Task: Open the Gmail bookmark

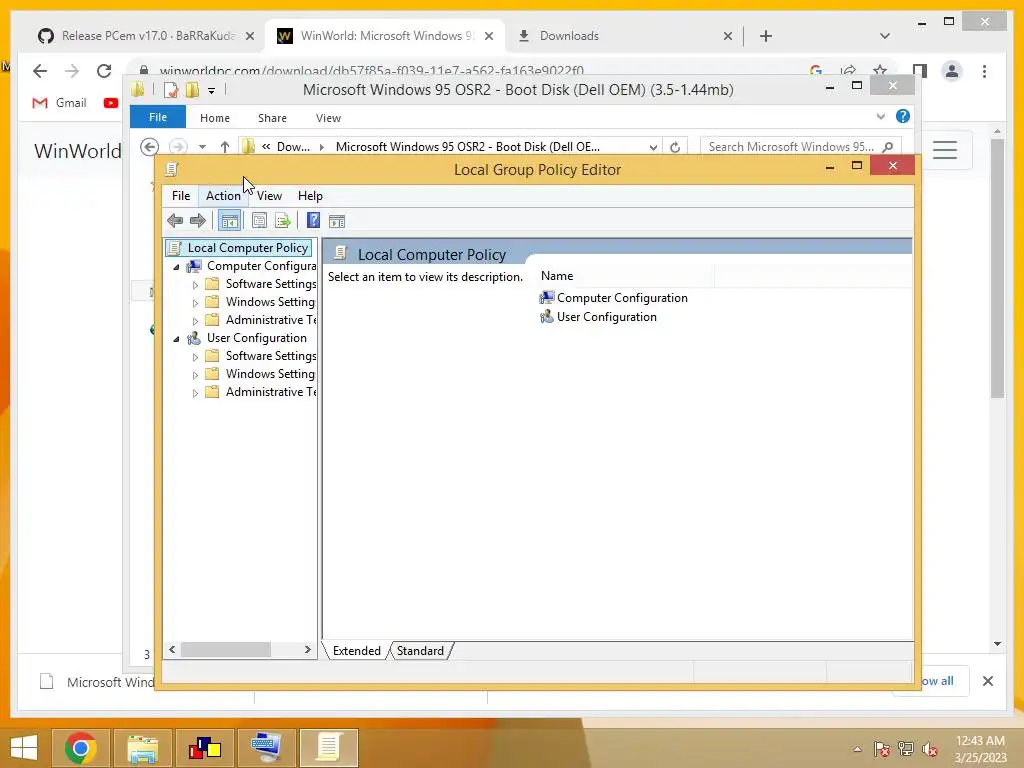Action: tap(59, 103)
